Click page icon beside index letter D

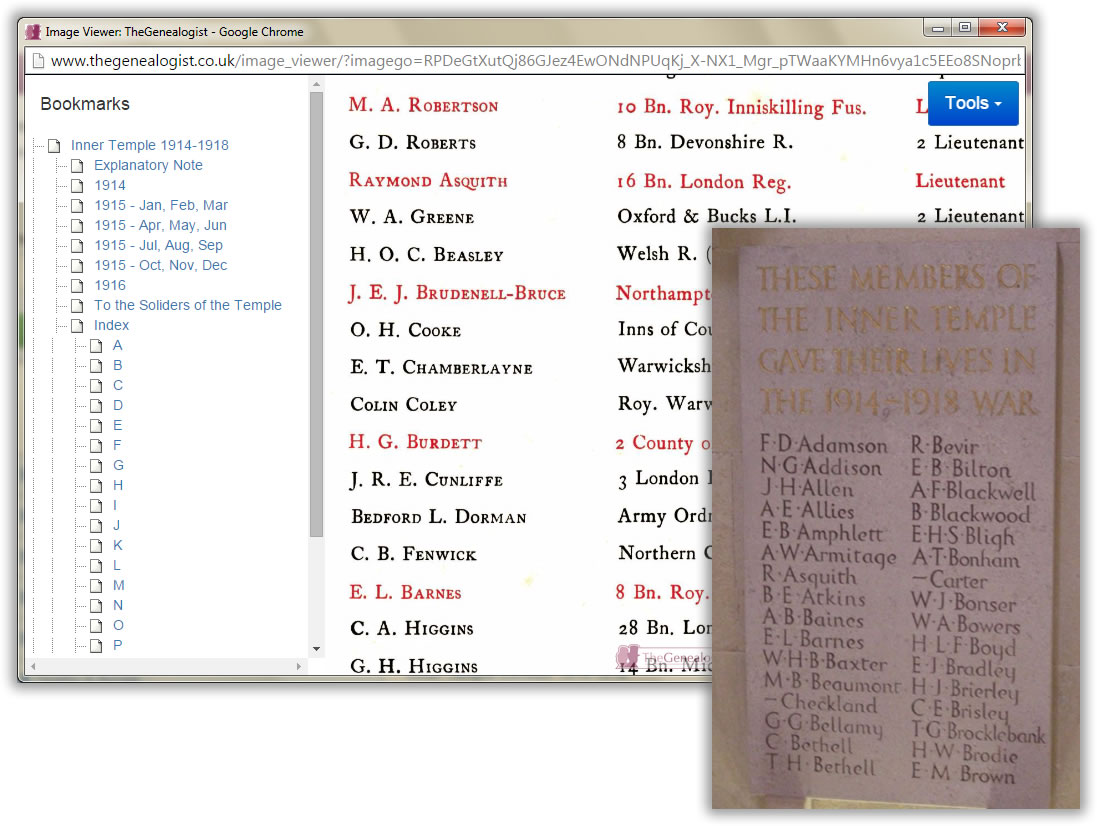tap(96, 406)
